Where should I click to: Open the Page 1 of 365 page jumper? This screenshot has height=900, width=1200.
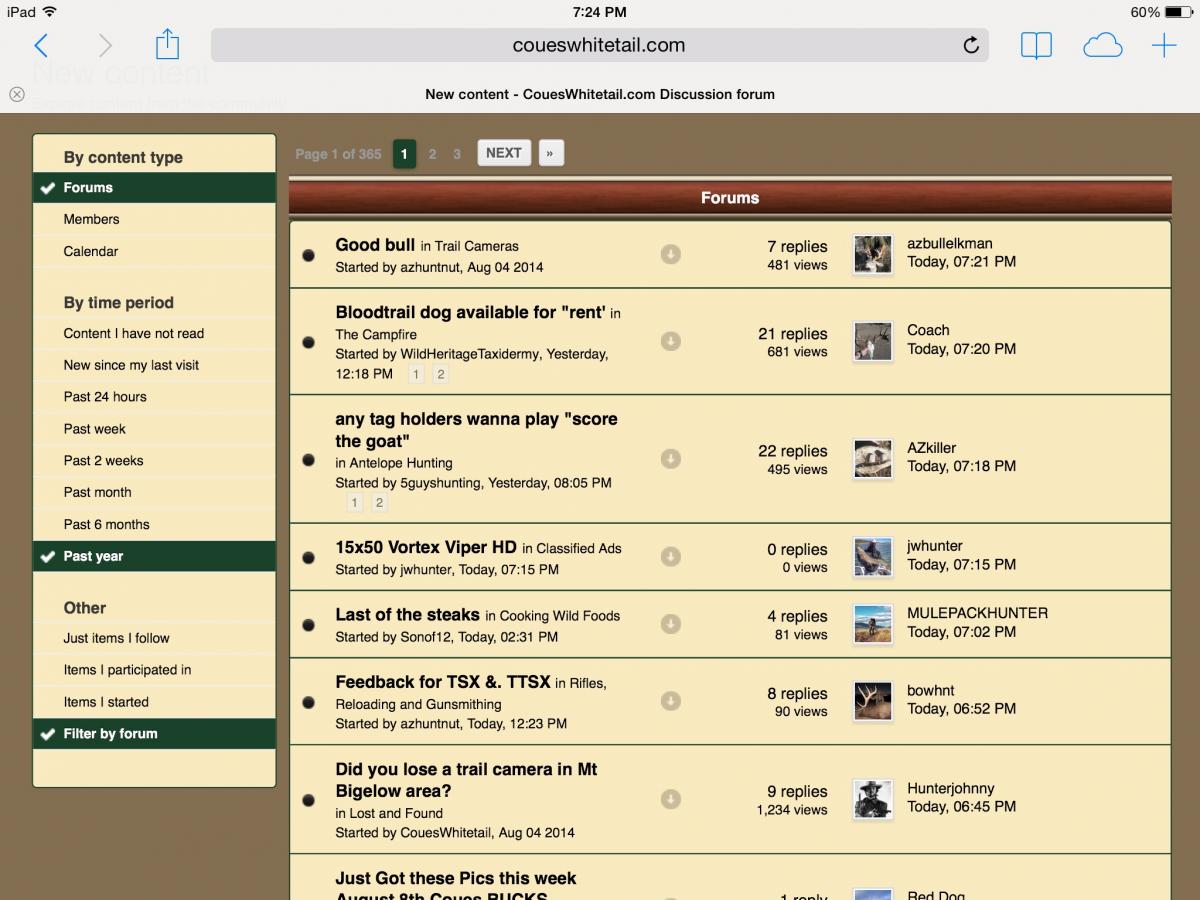(x=338, y=154)
